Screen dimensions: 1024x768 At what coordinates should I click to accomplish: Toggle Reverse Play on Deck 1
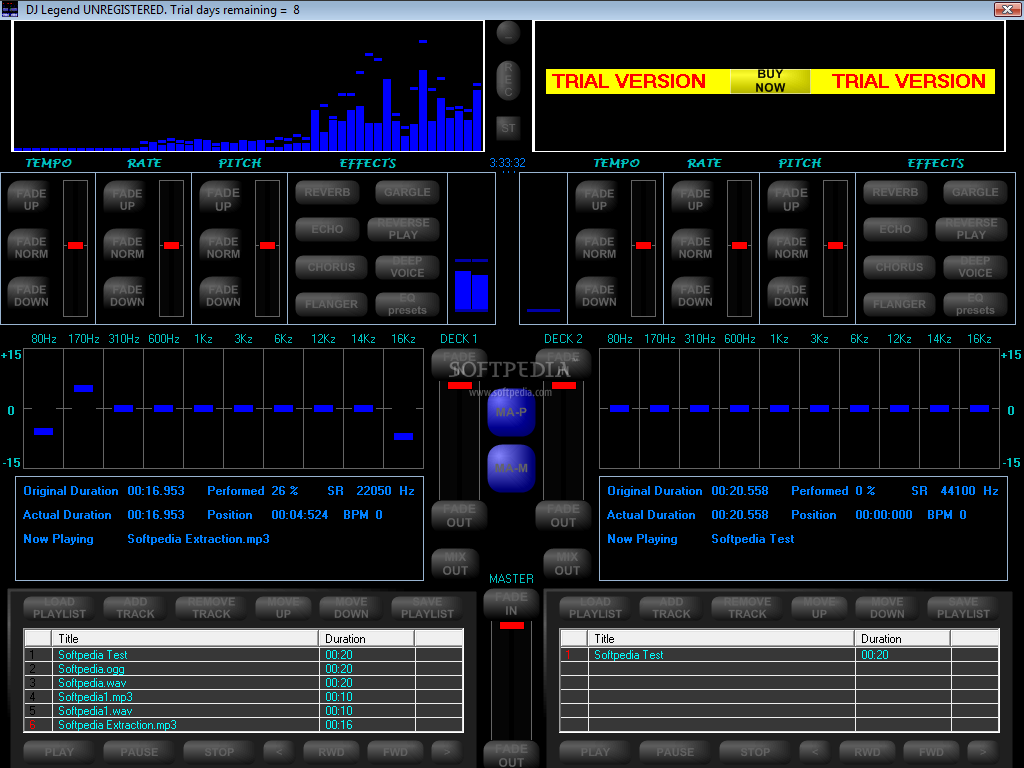[403, 229]
